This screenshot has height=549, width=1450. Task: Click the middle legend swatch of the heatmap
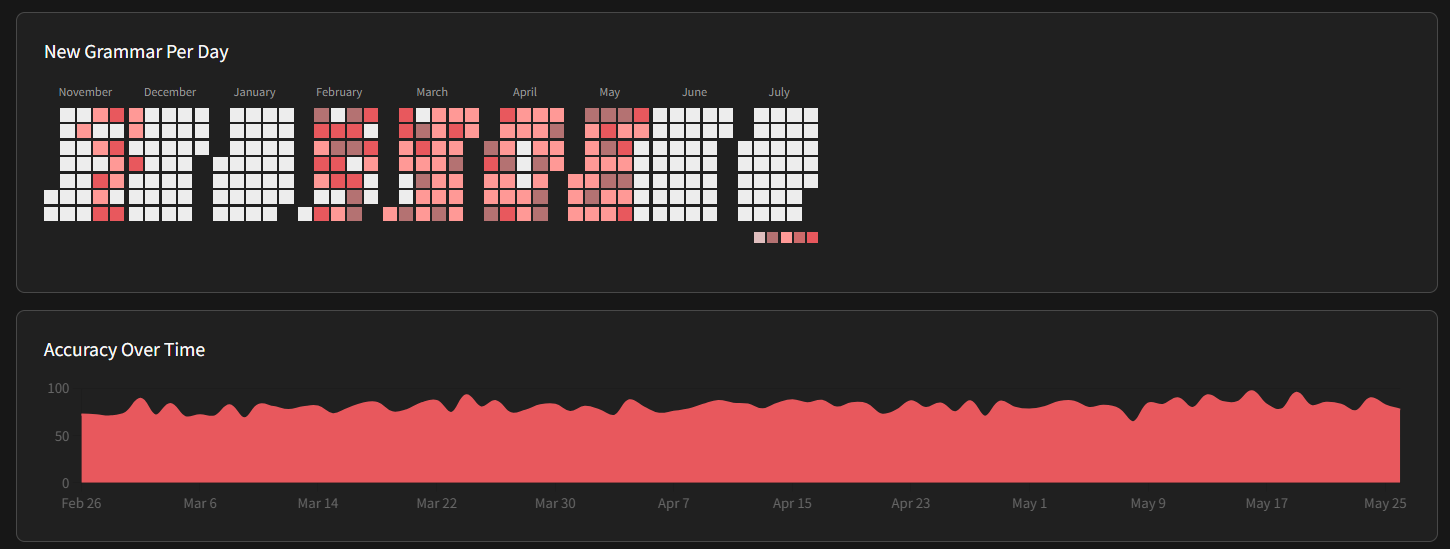786,237
